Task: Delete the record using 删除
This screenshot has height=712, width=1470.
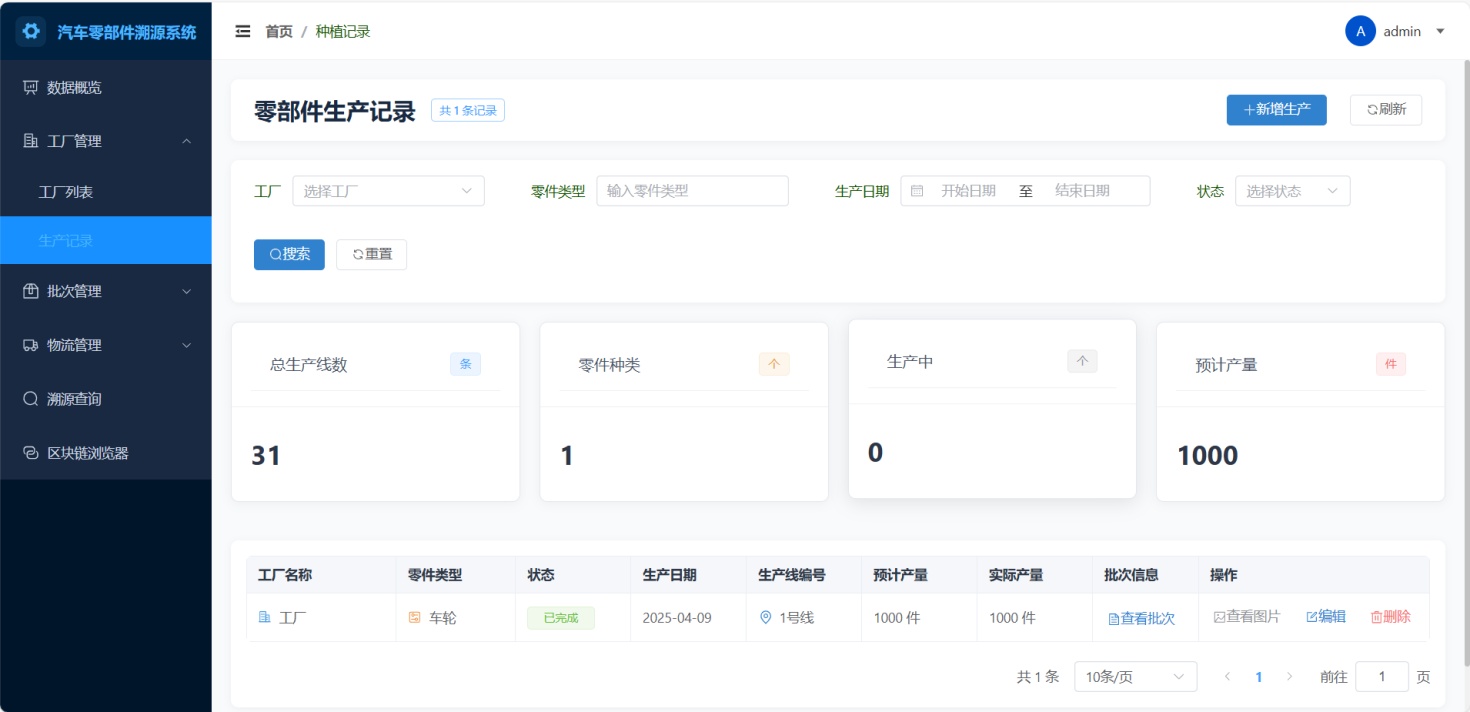Action: tap(1390, 617)
